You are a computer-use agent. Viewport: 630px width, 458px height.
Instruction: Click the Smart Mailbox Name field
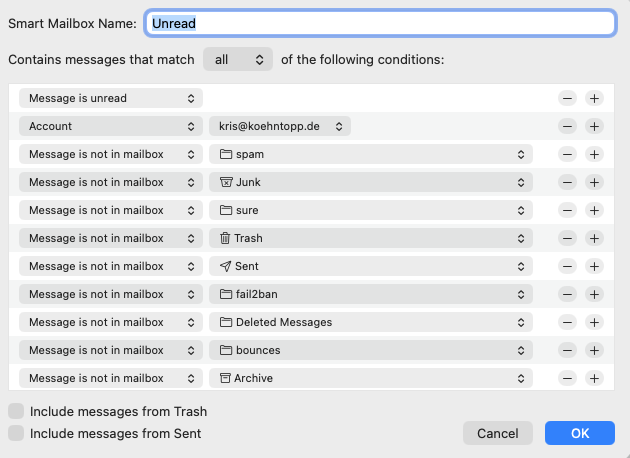tap(380, 22)
